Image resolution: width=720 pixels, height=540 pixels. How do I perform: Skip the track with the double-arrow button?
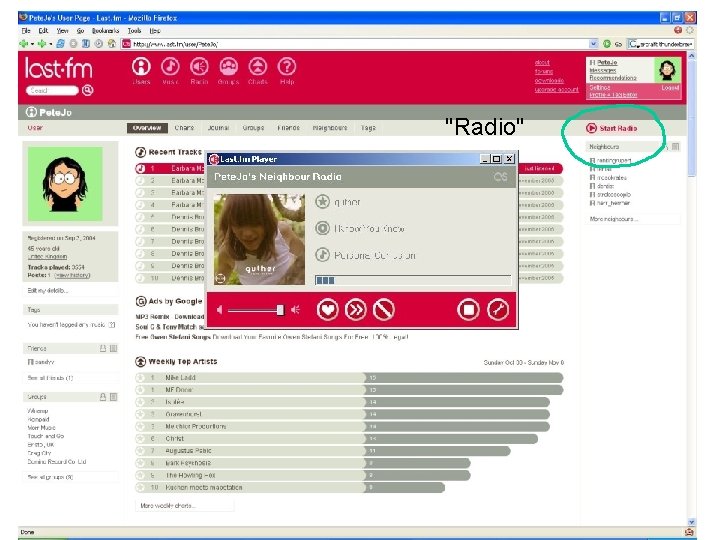coord(356,310)
